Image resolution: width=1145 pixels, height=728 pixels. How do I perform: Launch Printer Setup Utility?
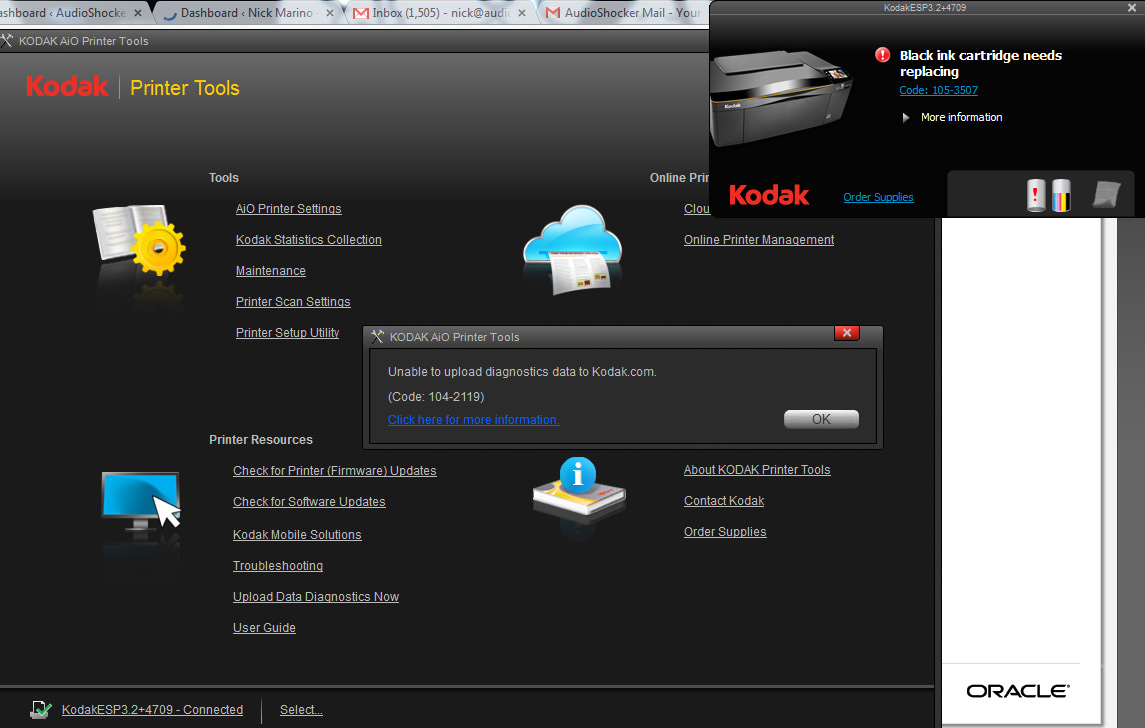[x=287, y=333]
